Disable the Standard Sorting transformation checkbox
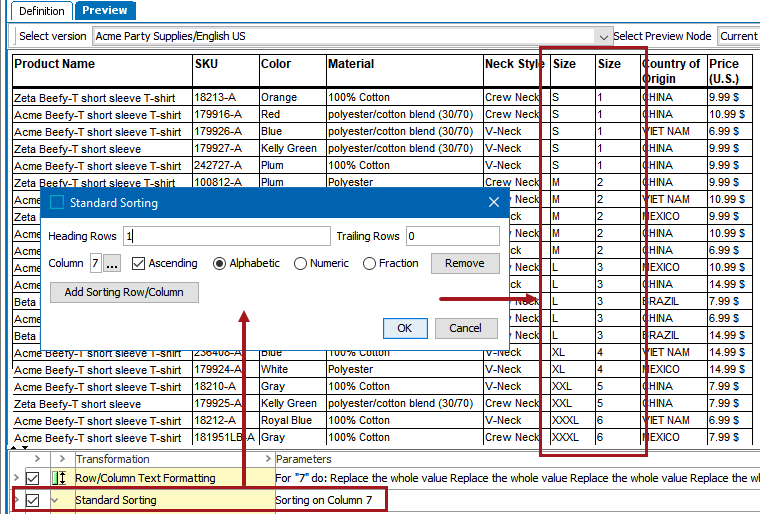The image size is (760, 514). pyautogui.click(x=33, y=500)
